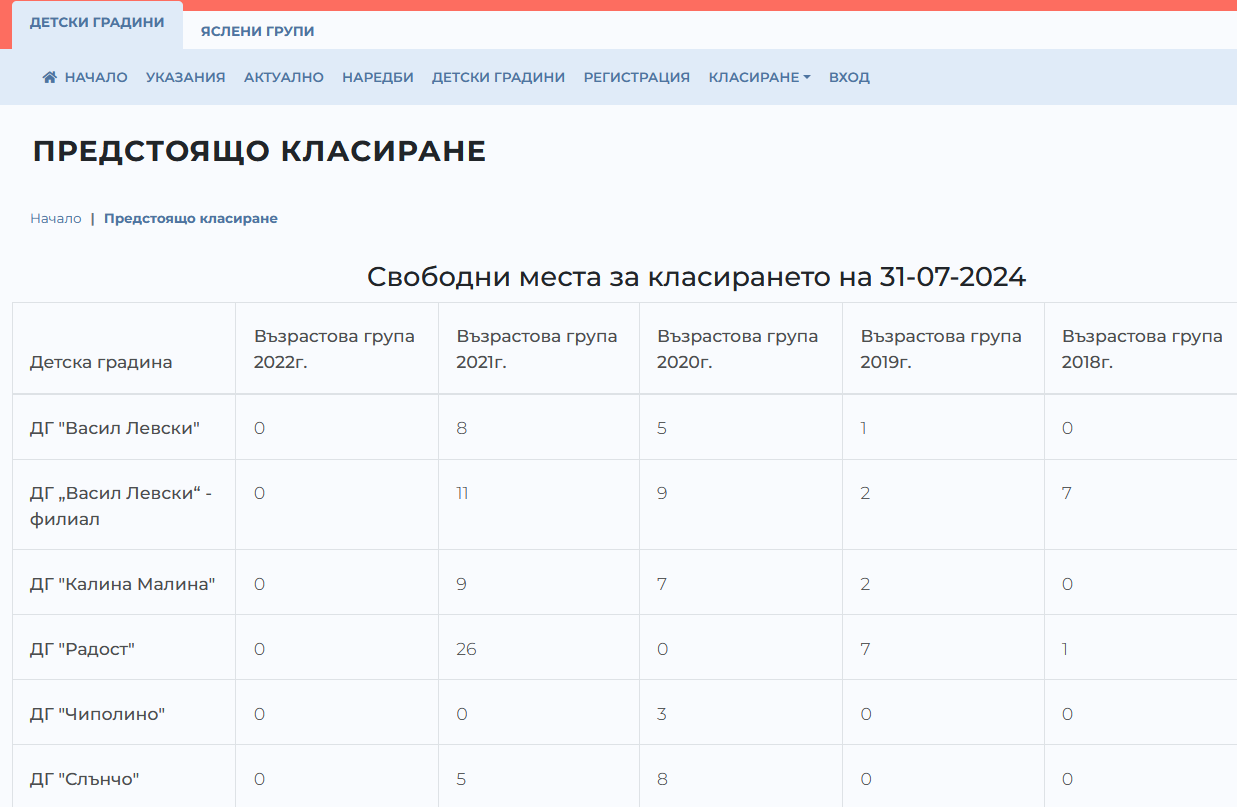
Task: Select the ДГ "Слънчо" row name
Action: [84, 779]
